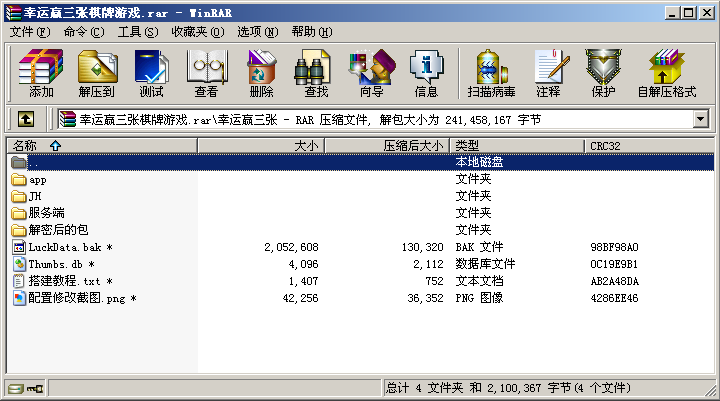Start 扫描病毒 (Virus Scan) tool
The image size is (720, 401).
[491, 74]
